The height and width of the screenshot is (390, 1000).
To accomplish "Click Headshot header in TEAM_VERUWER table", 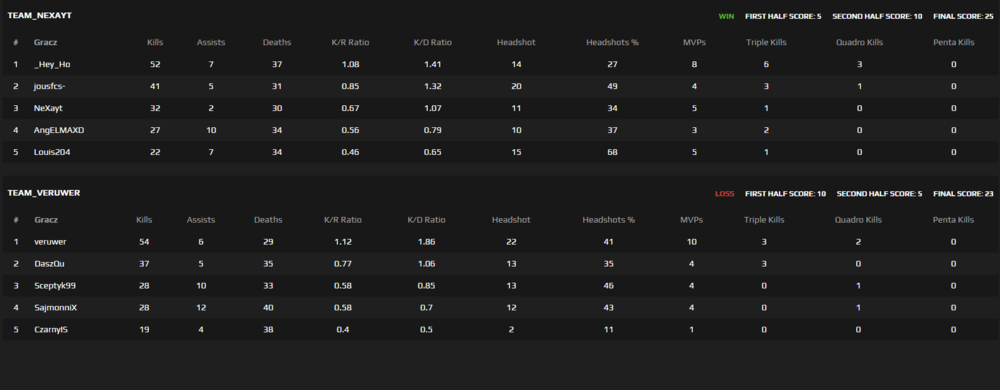I will tap(511, 220).
